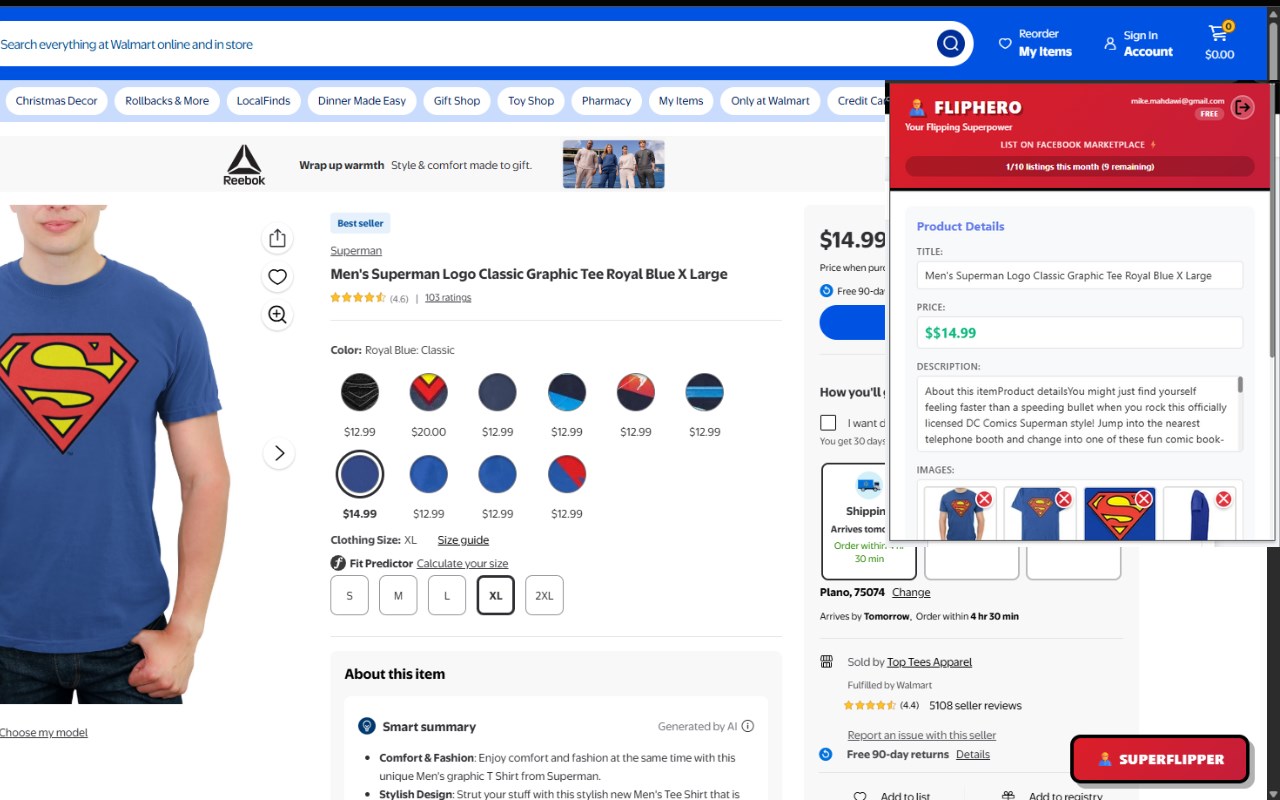This screenshot has width=1280, height=800.
Task: Remove the fourth sleeve image from listing
Action: [x=1223, y=499]
